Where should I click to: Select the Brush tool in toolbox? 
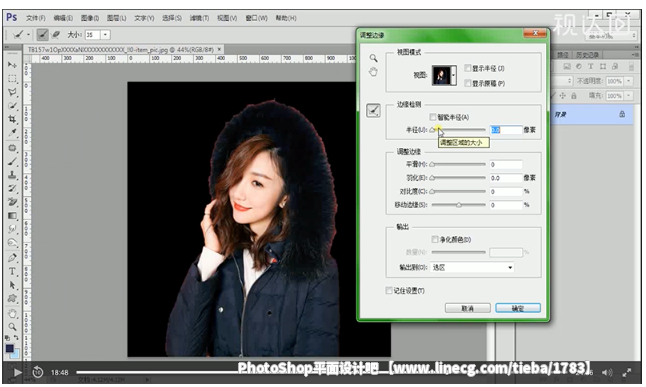(12, 161)
